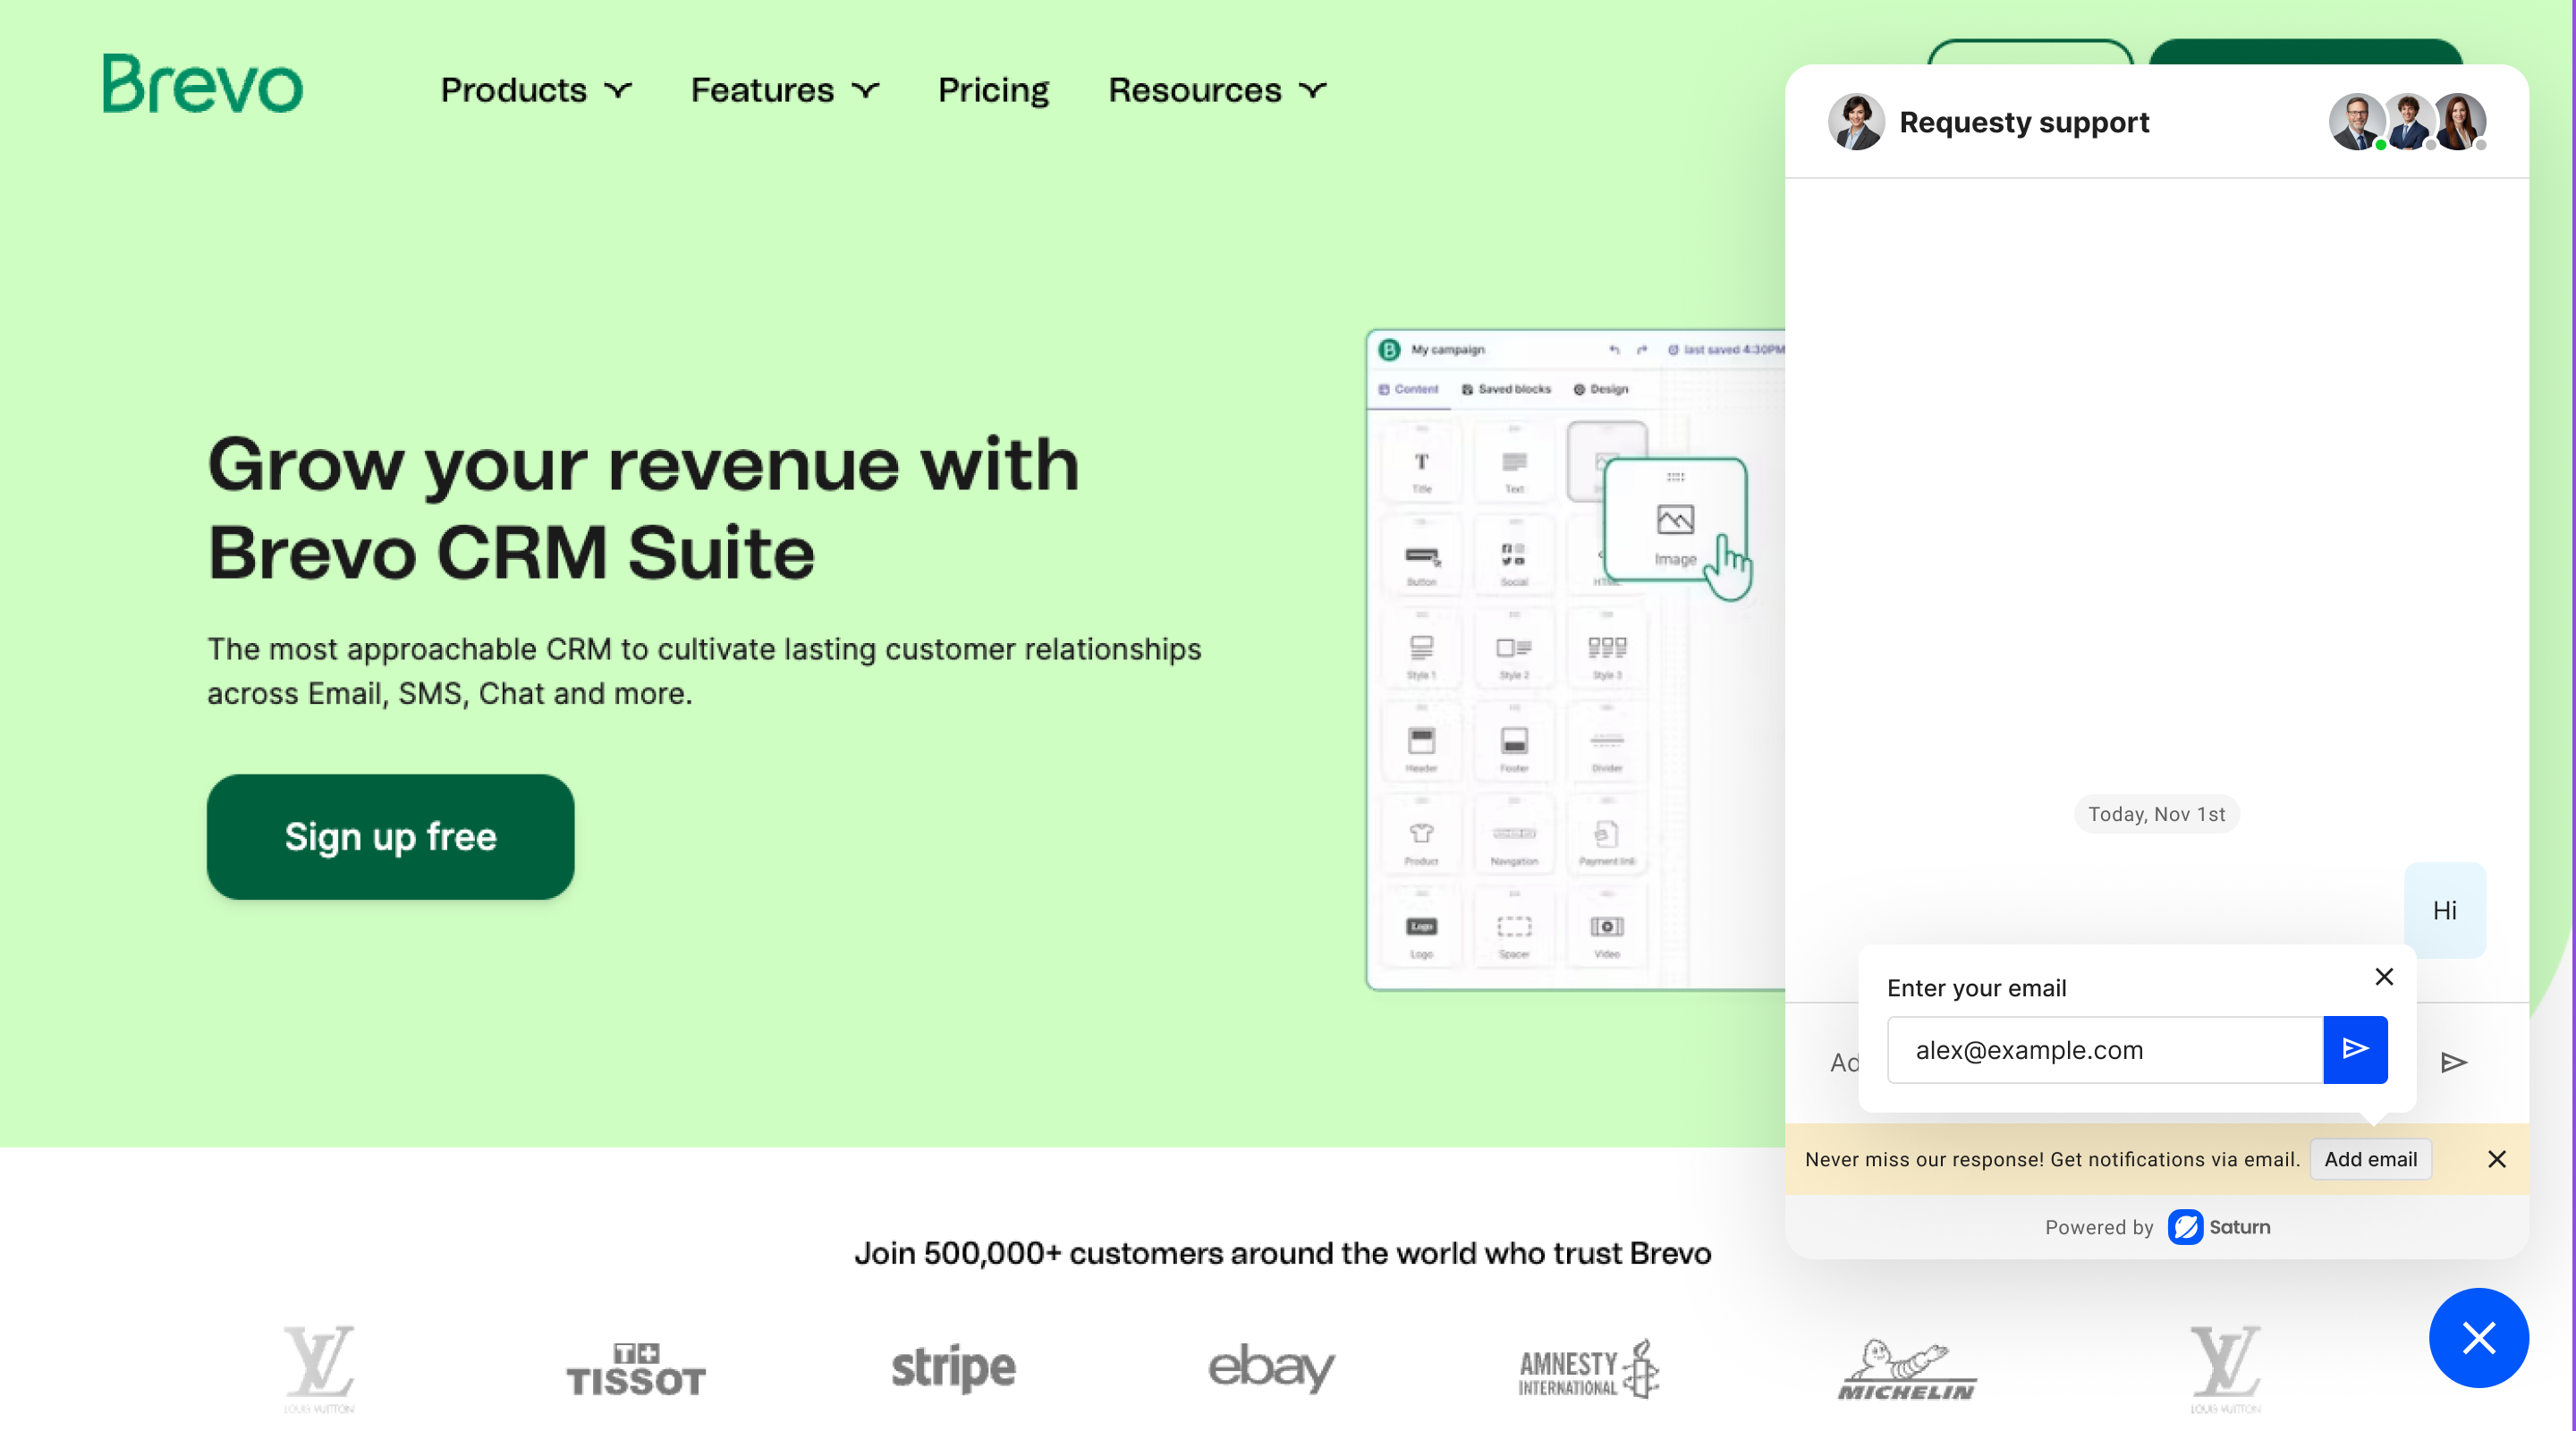Screen dimensions: 2576x1431
Task: Submit email with the blue send button
Action: click(2355, 1049)
